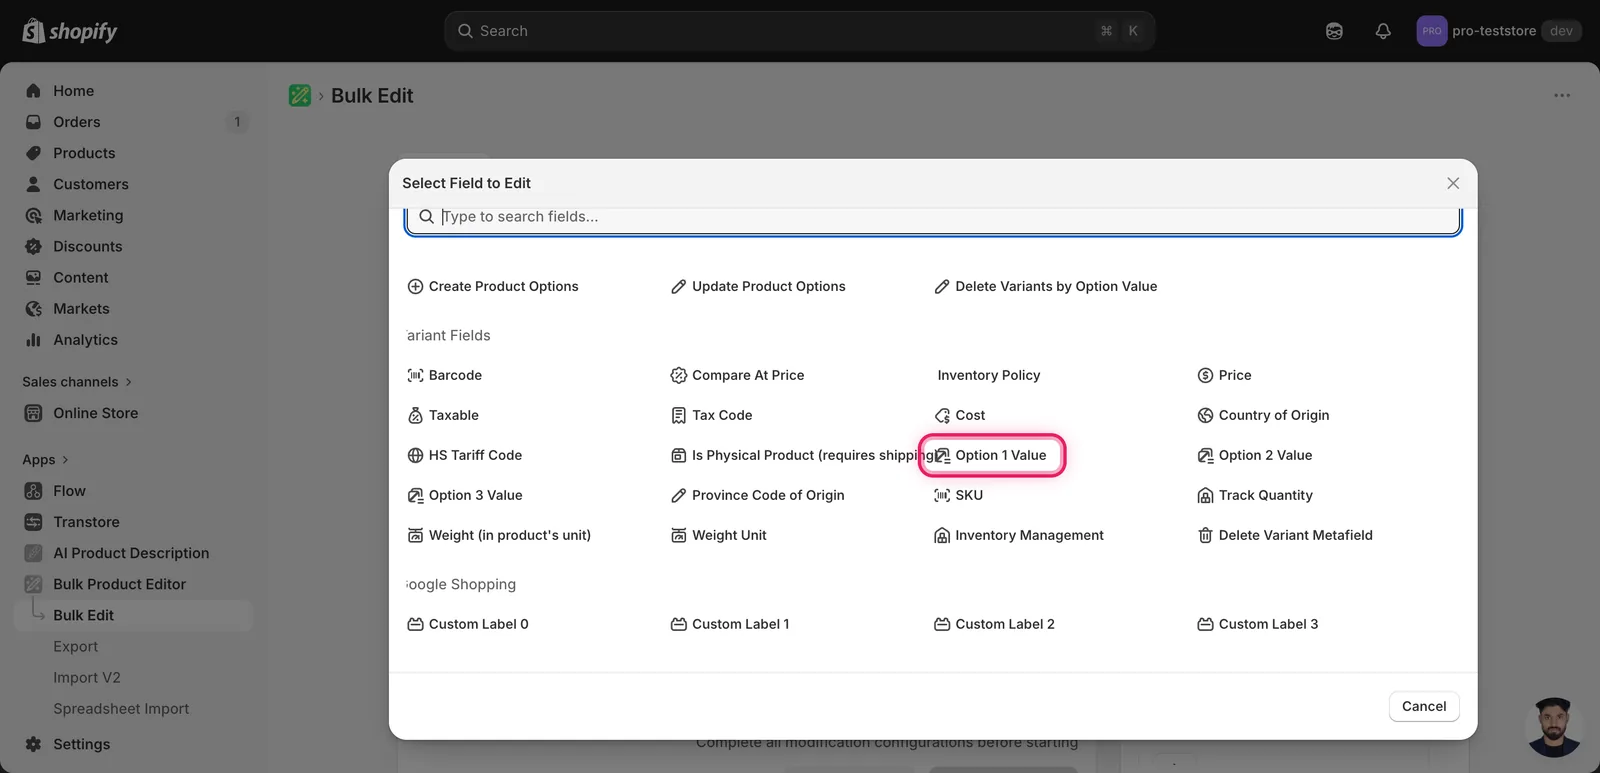Choose Inventory Policy field
The width and height of the screenshot is (1600, 773).
click(x=989, y=375)
